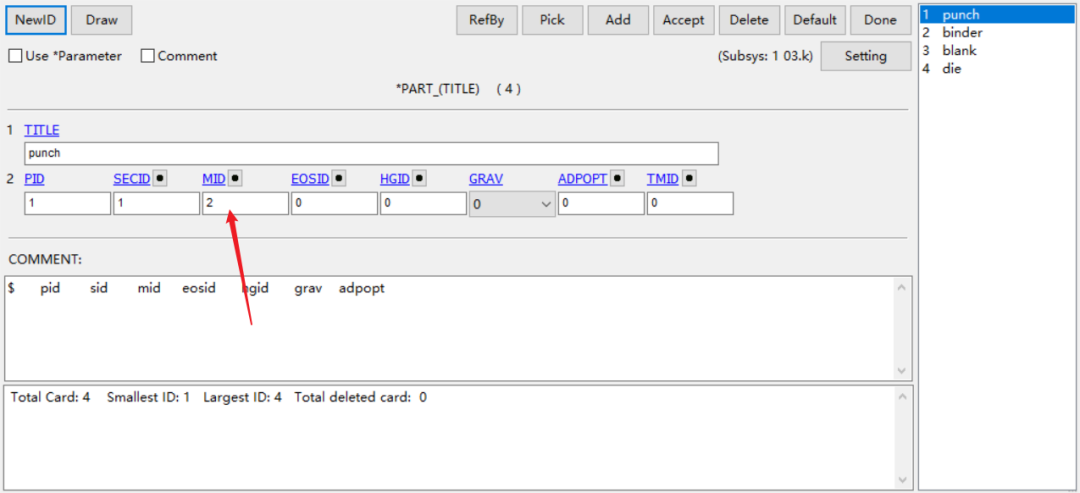Open the TITLE field help link
The height and width of the screenshot is (493, 1080).
pos(41,129)
